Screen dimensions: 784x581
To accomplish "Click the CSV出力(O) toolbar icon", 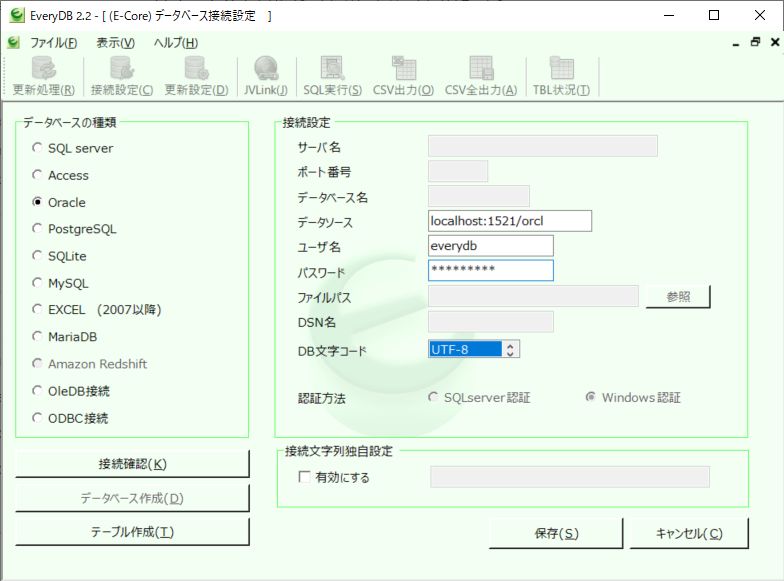I will (x=403, y=76).
